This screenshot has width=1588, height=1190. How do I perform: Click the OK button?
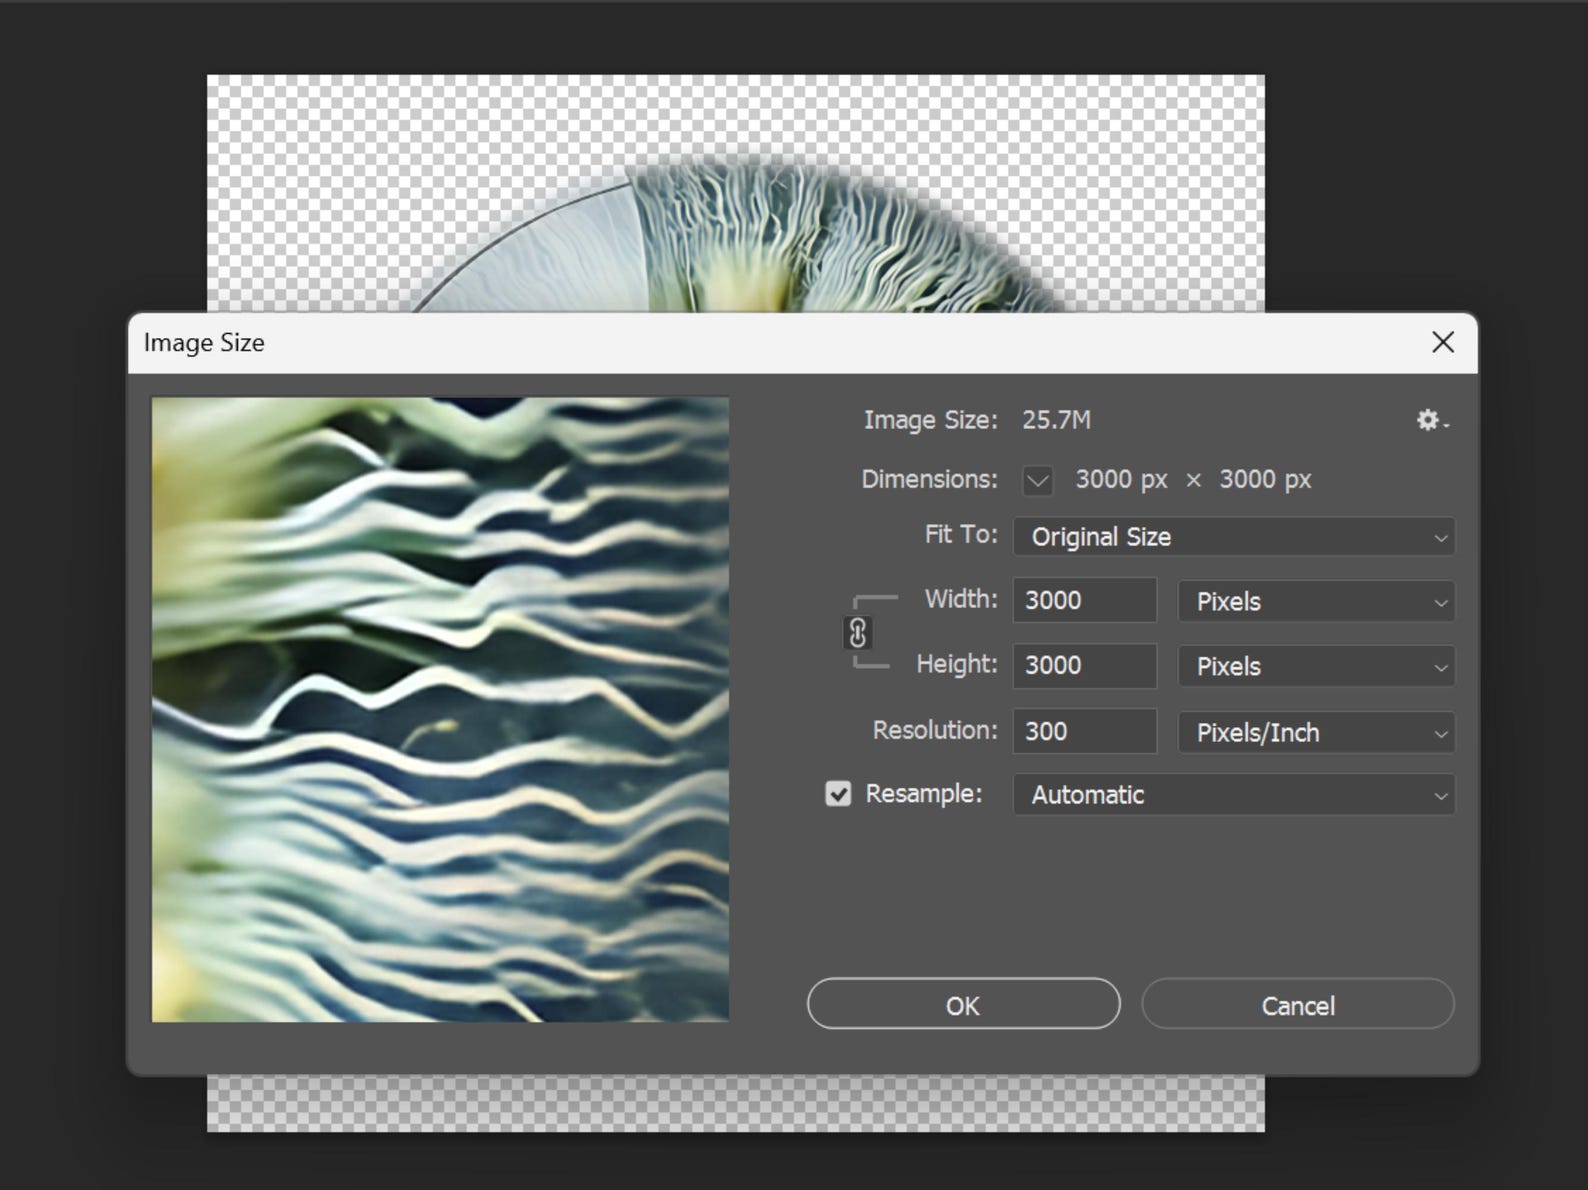tap(963, 1004)
